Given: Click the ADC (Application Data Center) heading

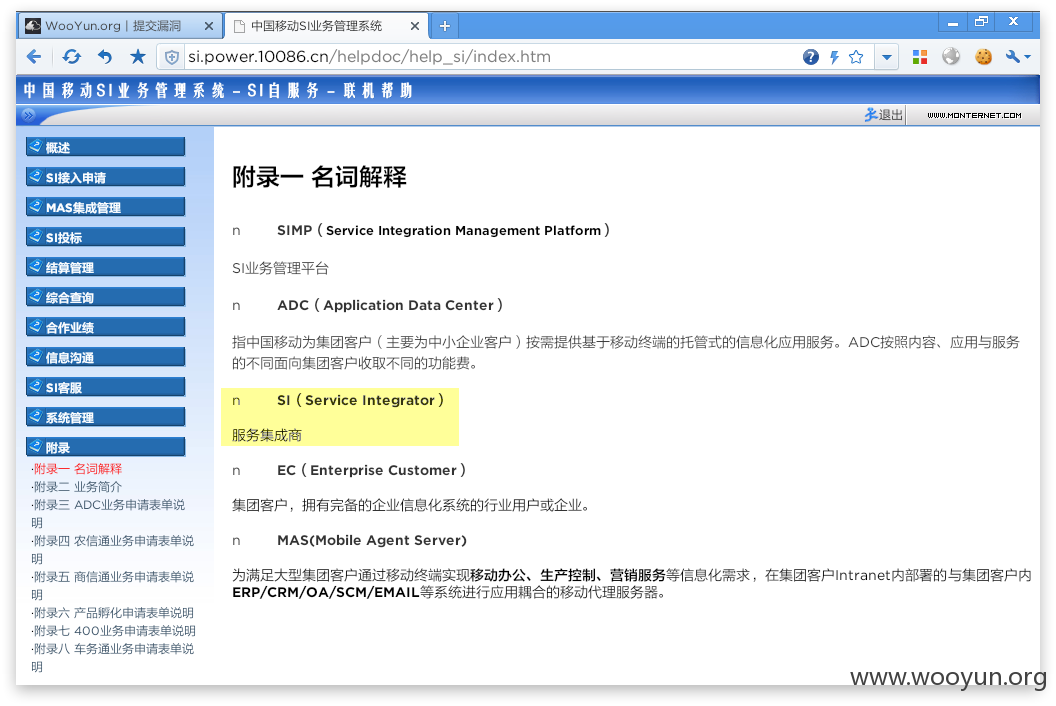Looking at the screenshot, I should point(390,305).
